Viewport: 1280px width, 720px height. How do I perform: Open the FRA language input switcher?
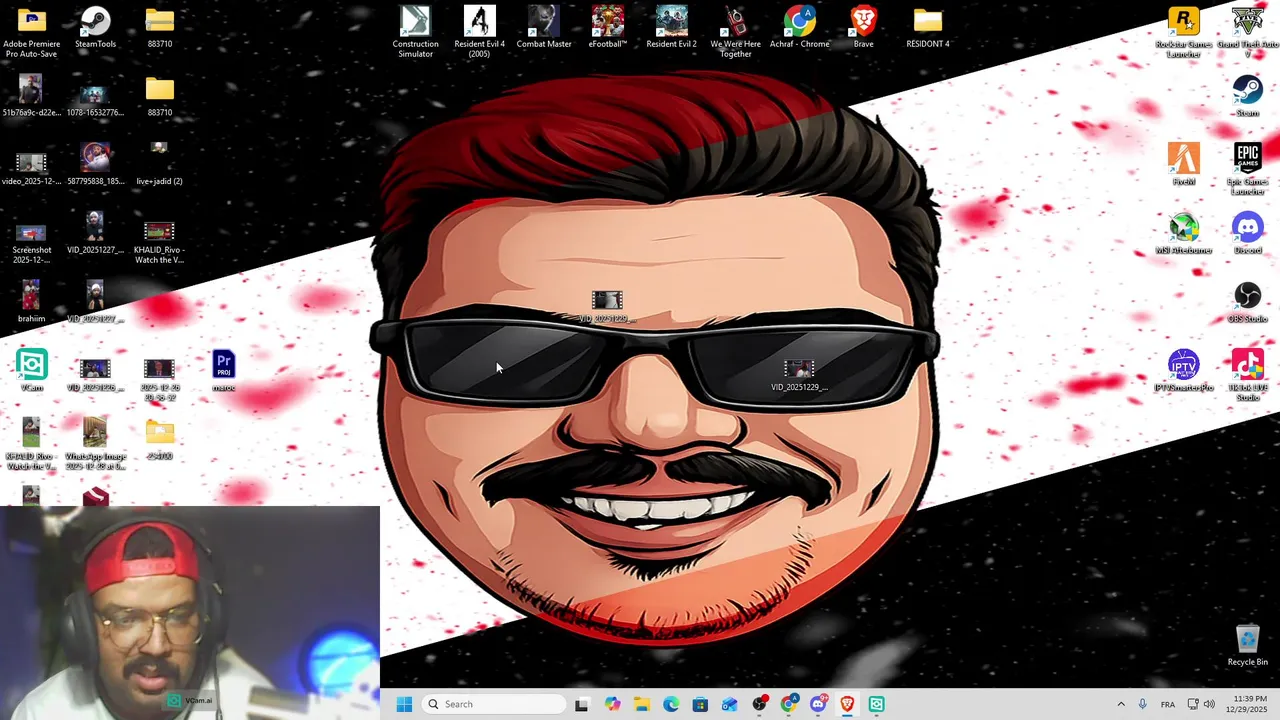pyautogui.click(x=1167, y=704)
